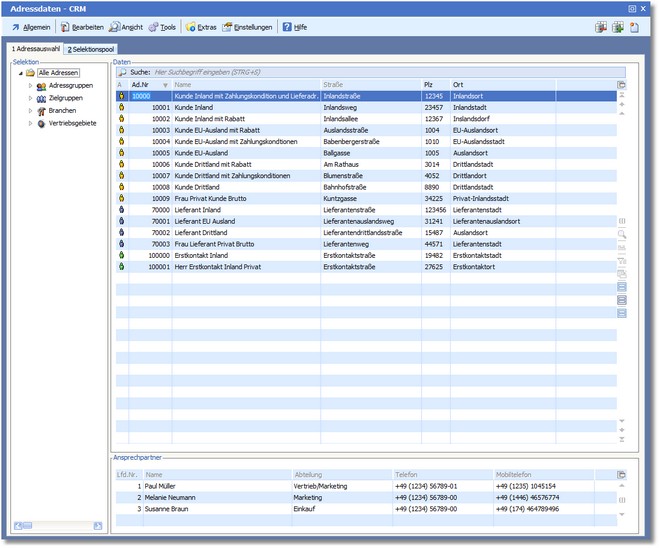Click the Hilfe question mark icon
Viewport: 659px width, 548px height.
(287, 27)
